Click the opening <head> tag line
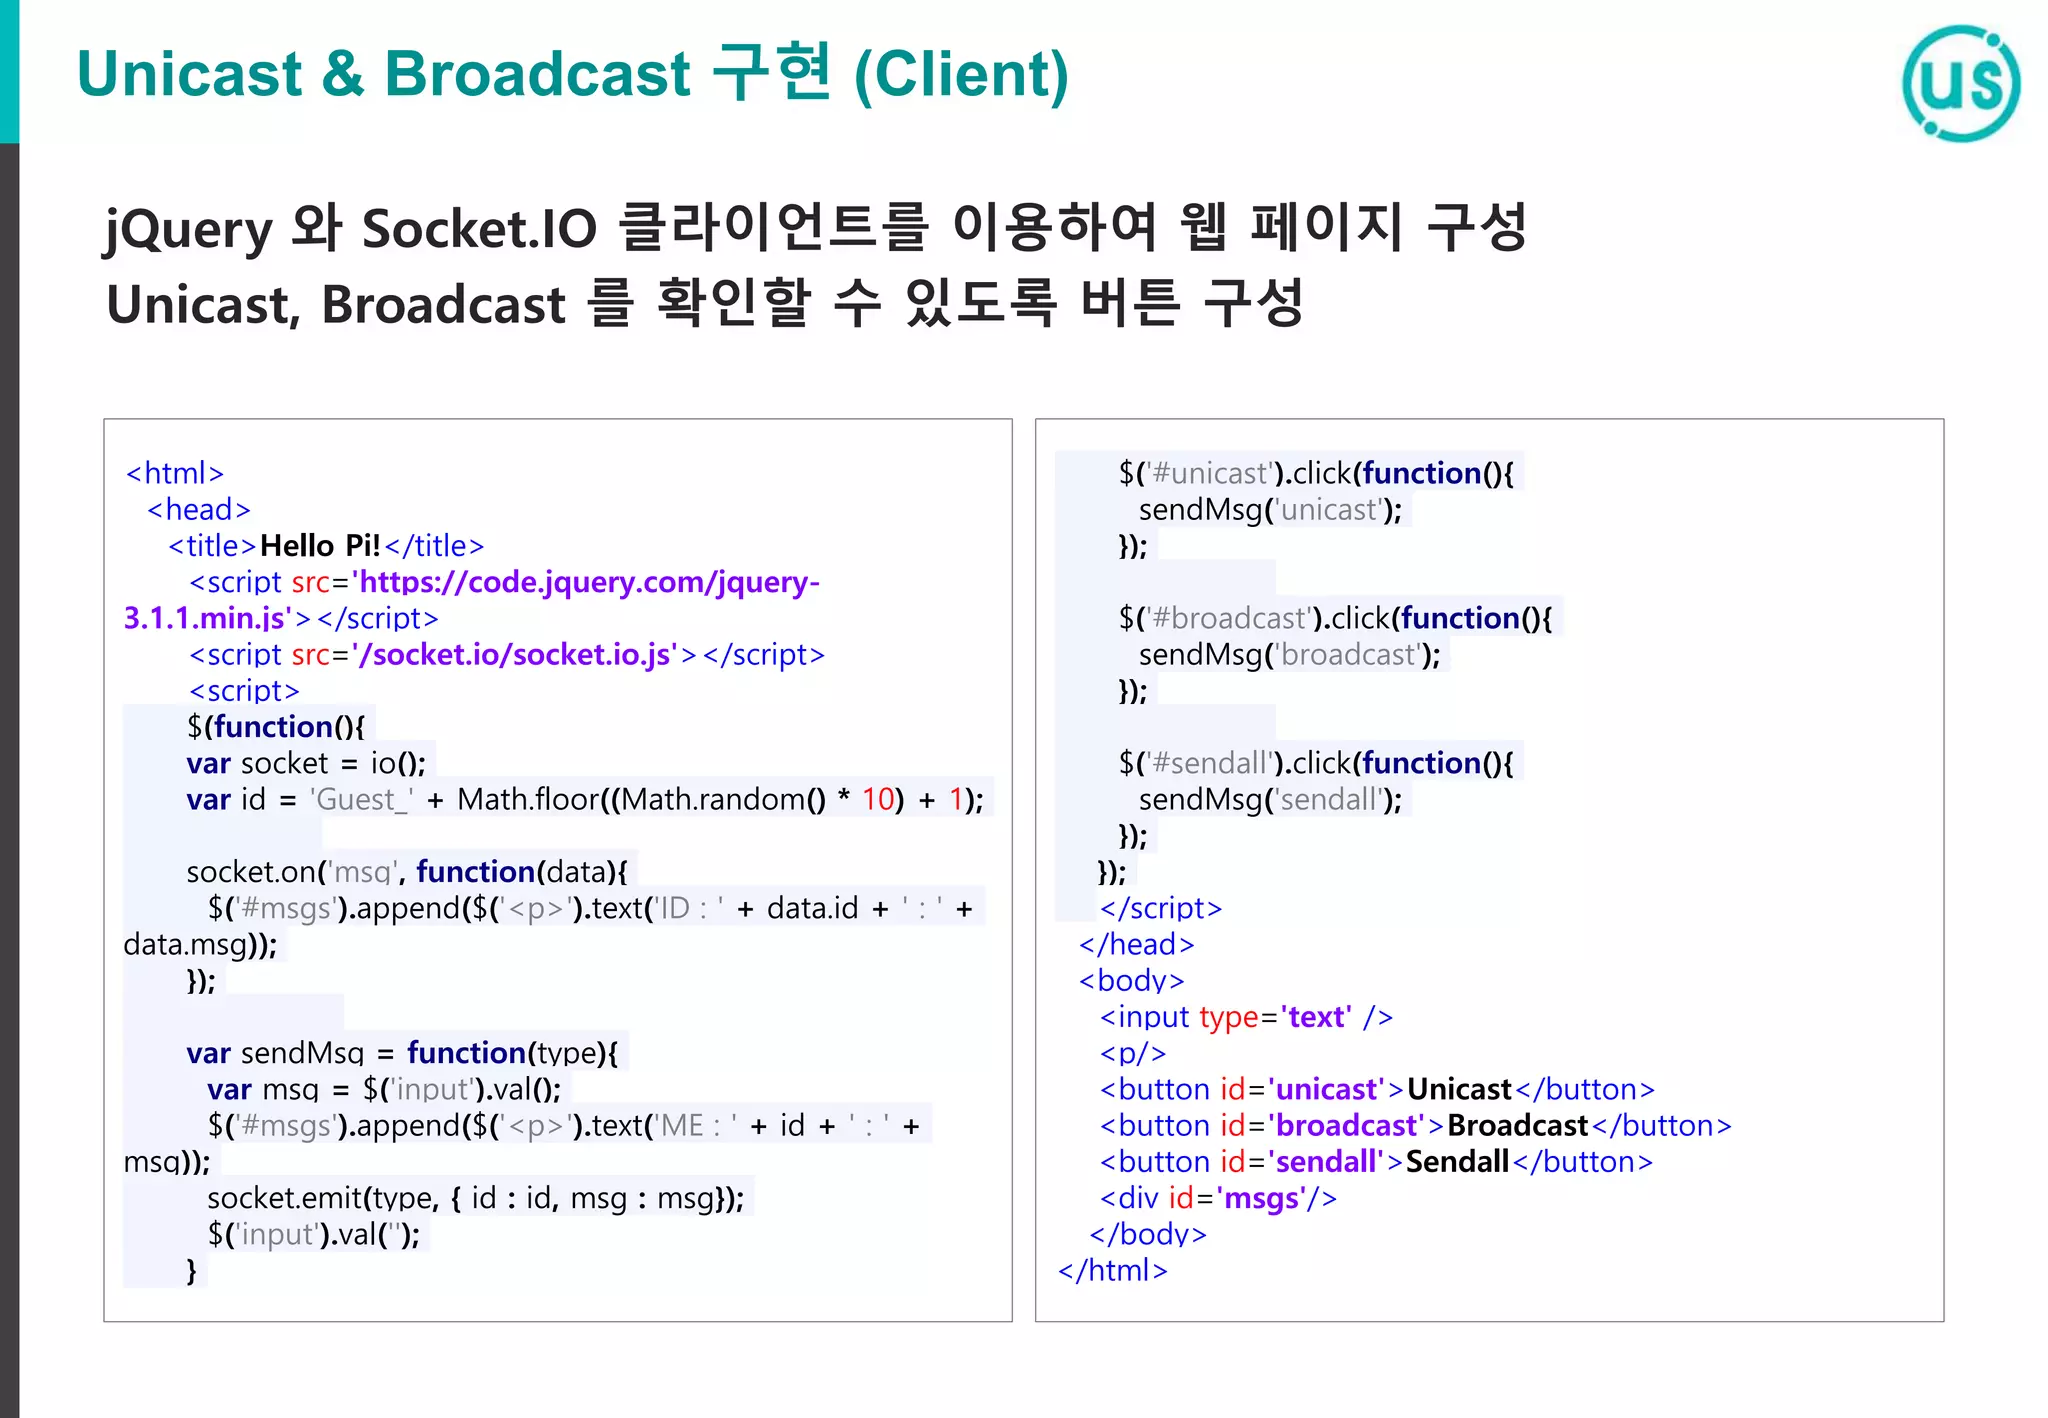 click(x=198, y=509)
